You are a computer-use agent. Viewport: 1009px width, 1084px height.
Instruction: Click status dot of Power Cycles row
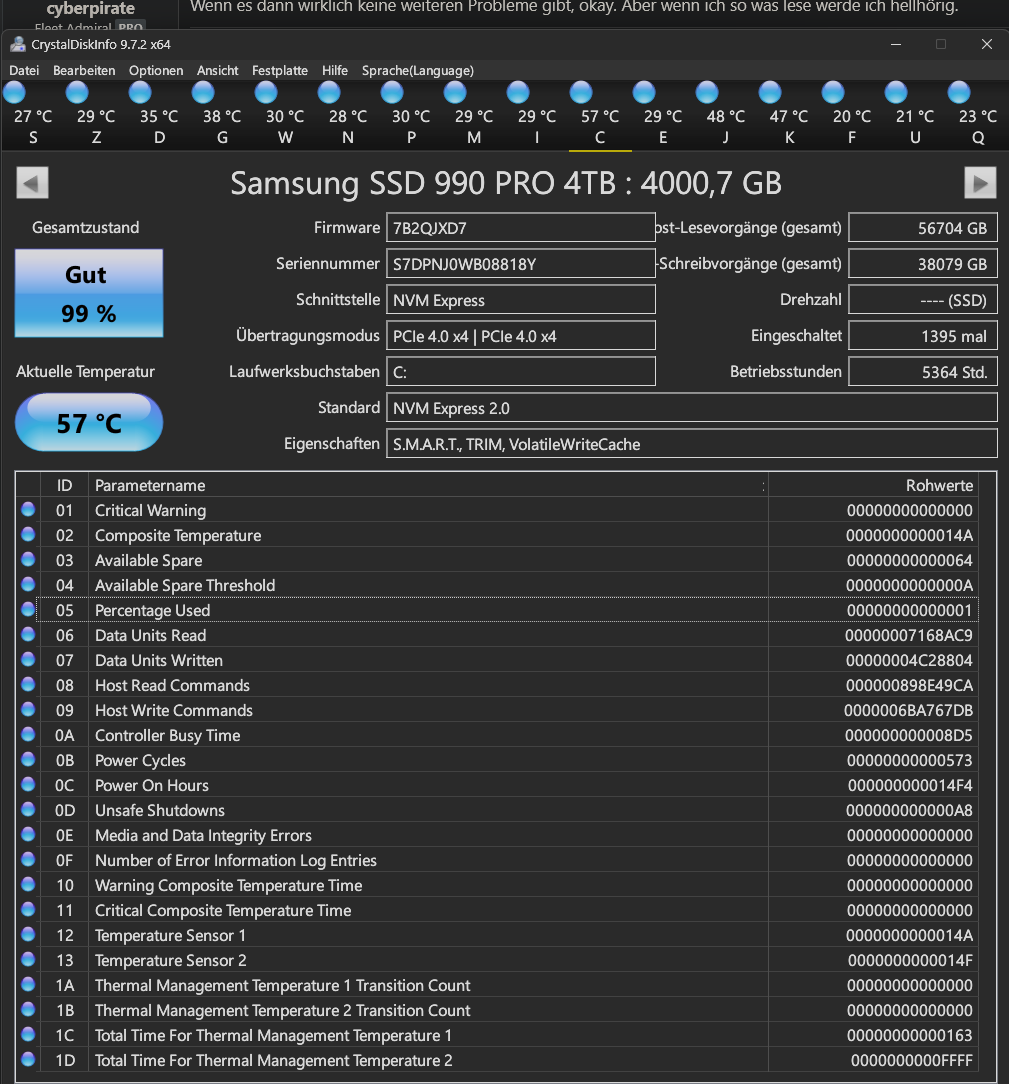(28, 759)
